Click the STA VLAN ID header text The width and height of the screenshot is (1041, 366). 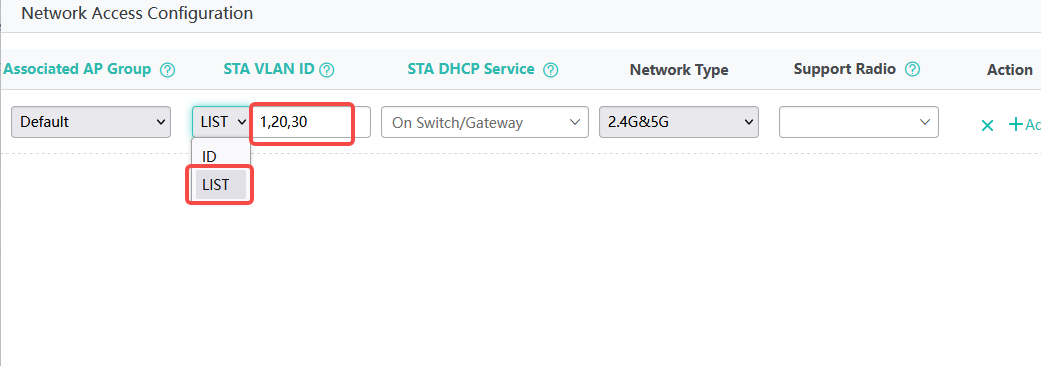tap(269, 69)
